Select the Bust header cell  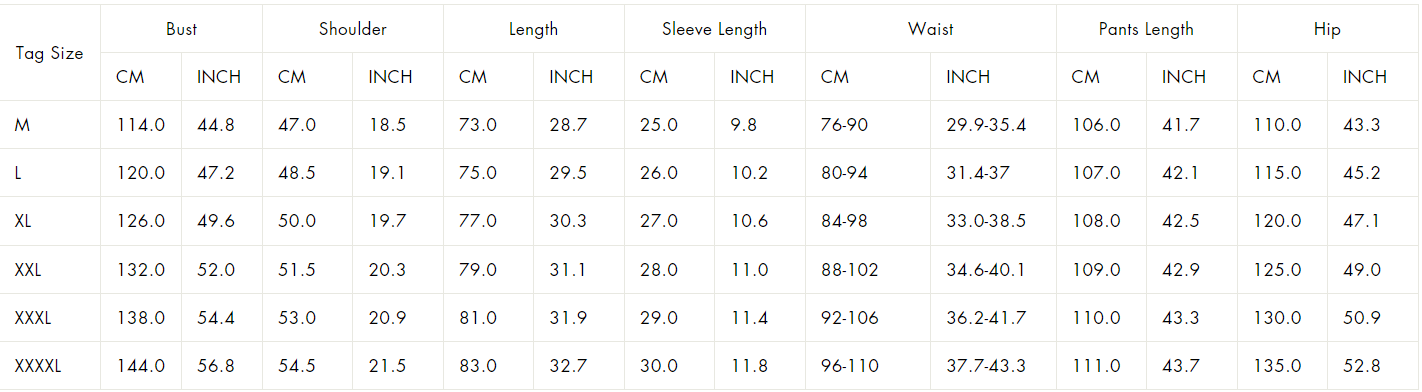pos(181,29)
